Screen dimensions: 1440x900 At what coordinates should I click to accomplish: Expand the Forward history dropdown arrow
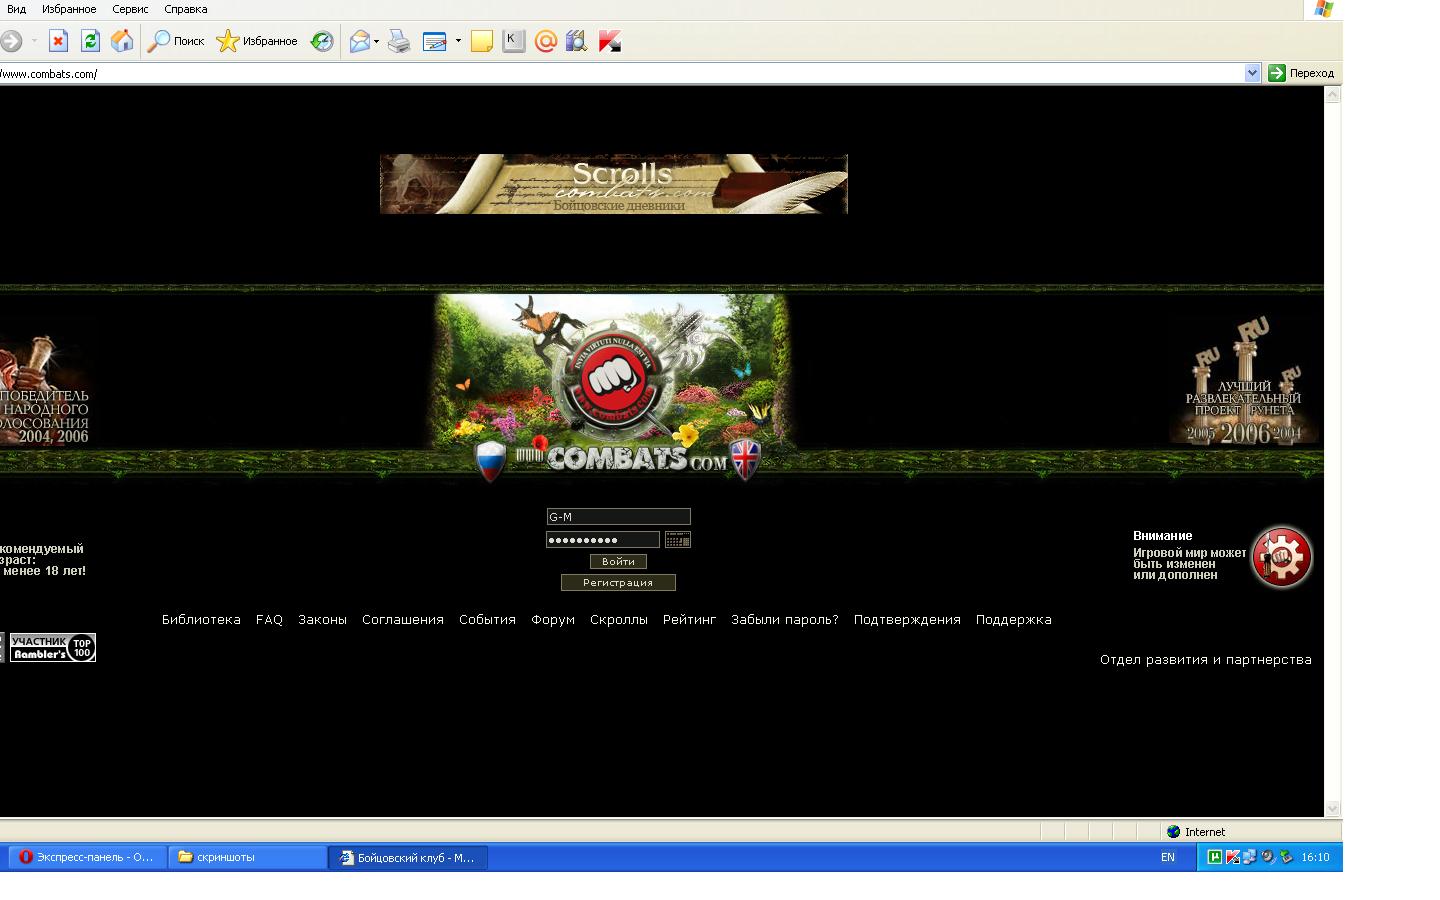pos(34,41)
